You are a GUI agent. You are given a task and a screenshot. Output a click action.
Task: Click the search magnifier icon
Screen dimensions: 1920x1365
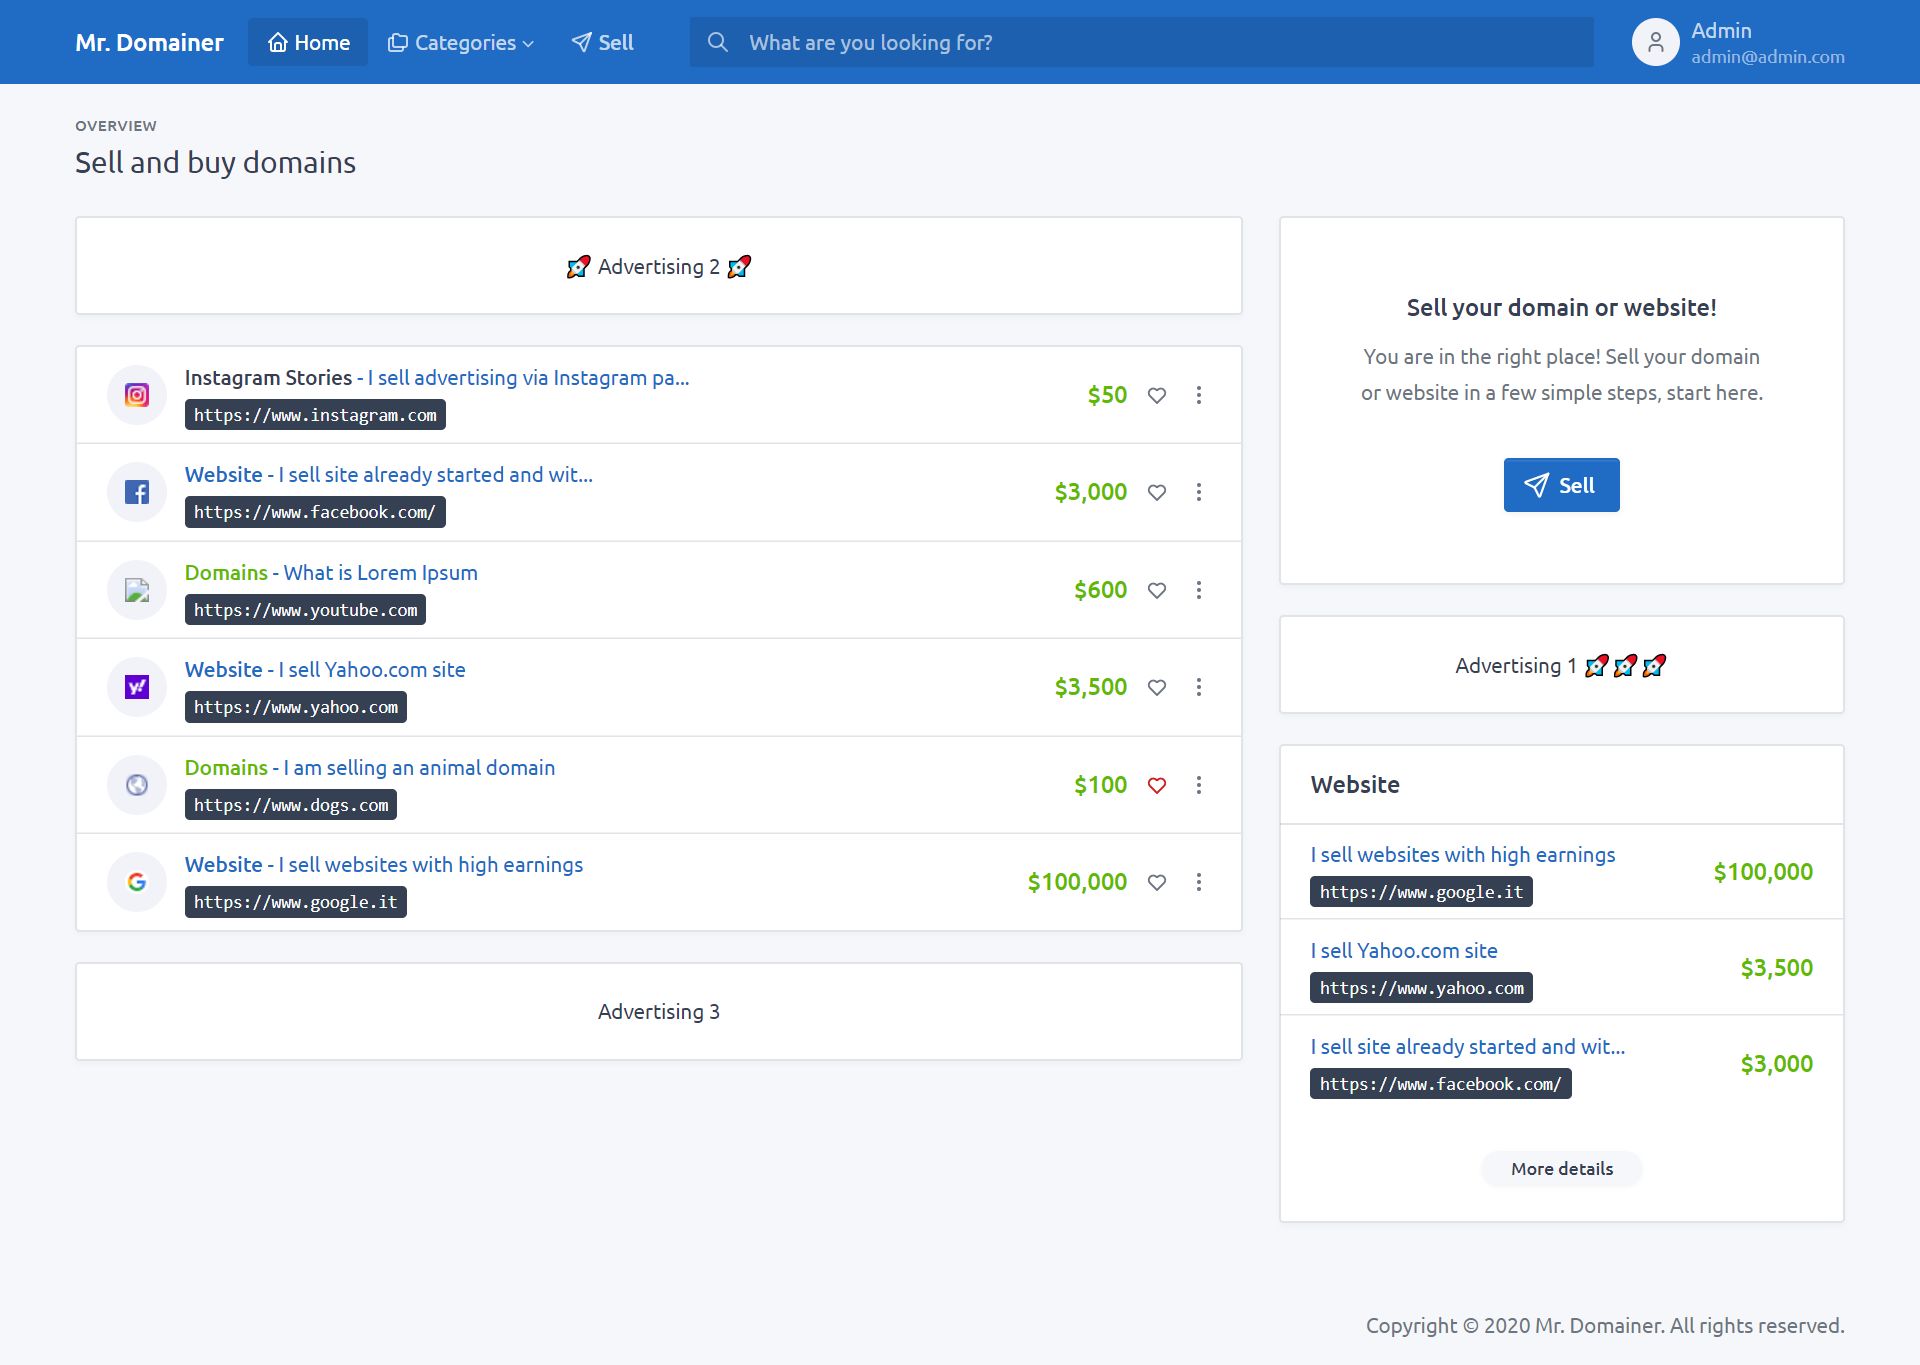(717, 42)
